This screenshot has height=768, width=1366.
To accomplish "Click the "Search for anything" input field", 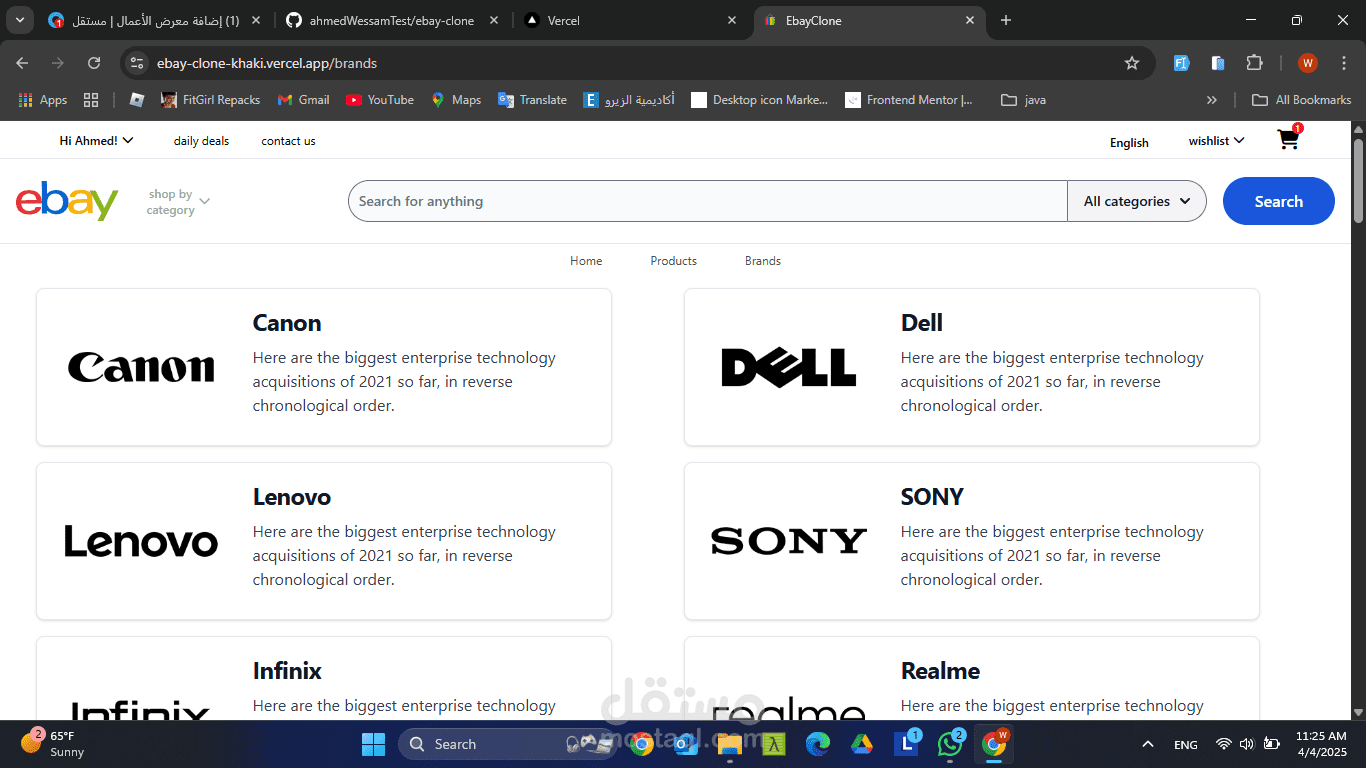I will pyautogui.click(x=708, y=201).
